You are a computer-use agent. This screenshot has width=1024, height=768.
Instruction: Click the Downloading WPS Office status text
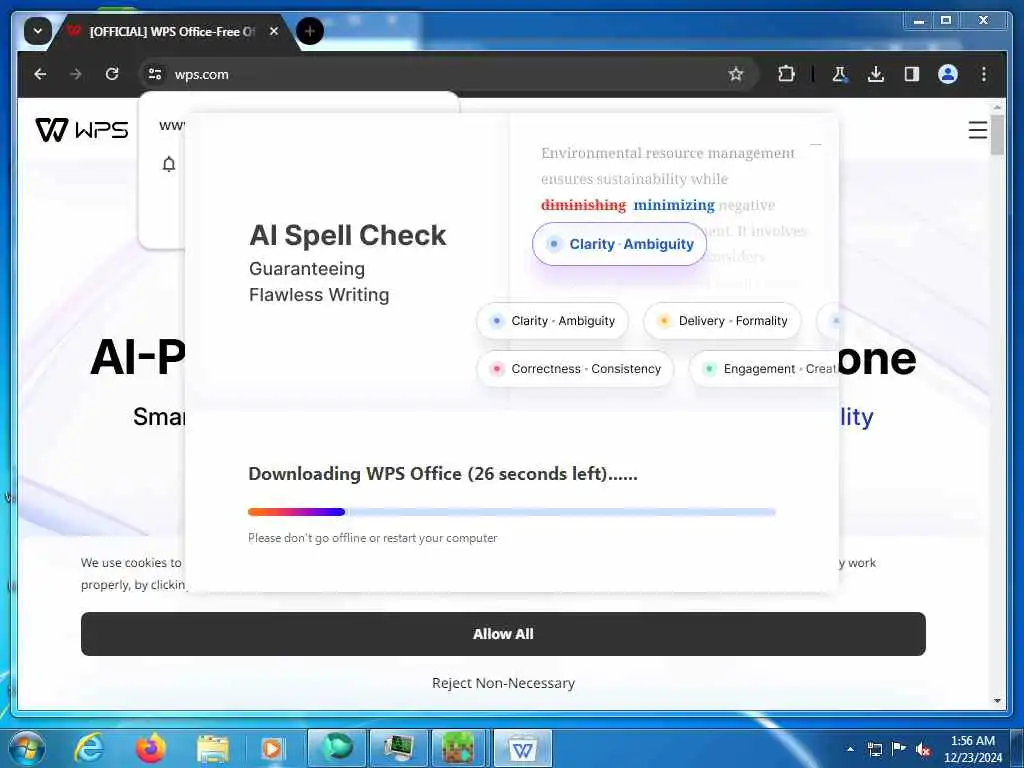coord(443,473)
